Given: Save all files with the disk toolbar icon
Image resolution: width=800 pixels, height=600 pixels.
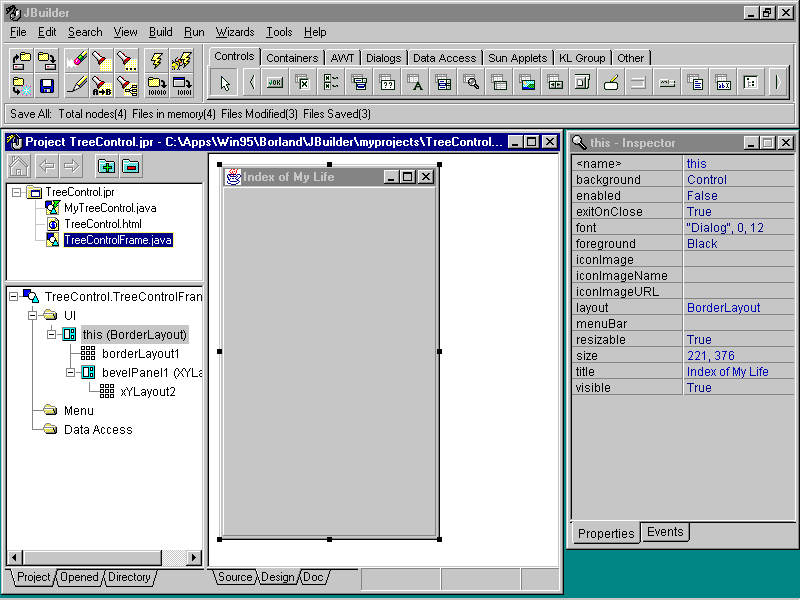Looking at the screenshot, I should (46, 87).
